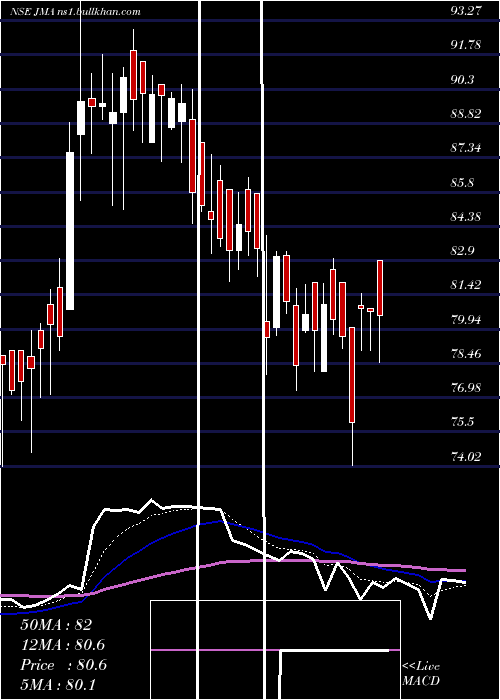Click the 90.3 price axis label
The height and width of the screenshot is (700, 500).
click(x=463, y=79)
